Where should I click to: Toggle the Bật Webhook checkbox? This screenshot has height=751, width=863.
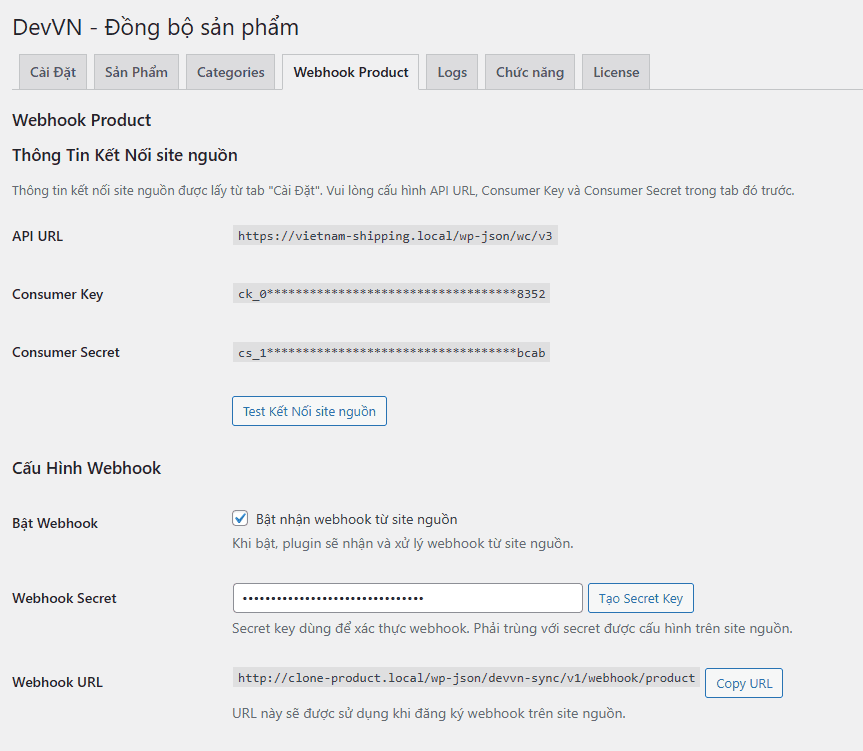pyautogui.click(x=240, y=519)
